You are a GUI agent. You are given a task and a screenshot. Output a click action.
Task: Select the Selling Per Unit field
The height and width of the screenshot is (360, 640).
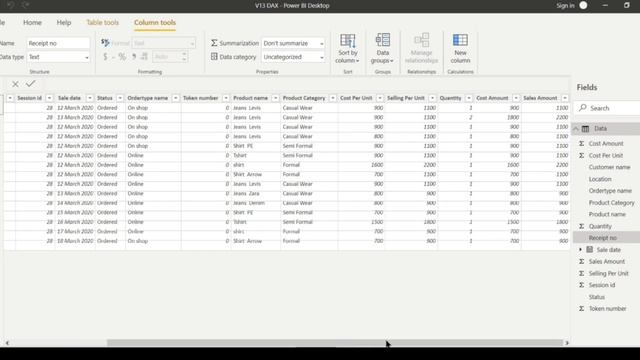pos(608,273)
